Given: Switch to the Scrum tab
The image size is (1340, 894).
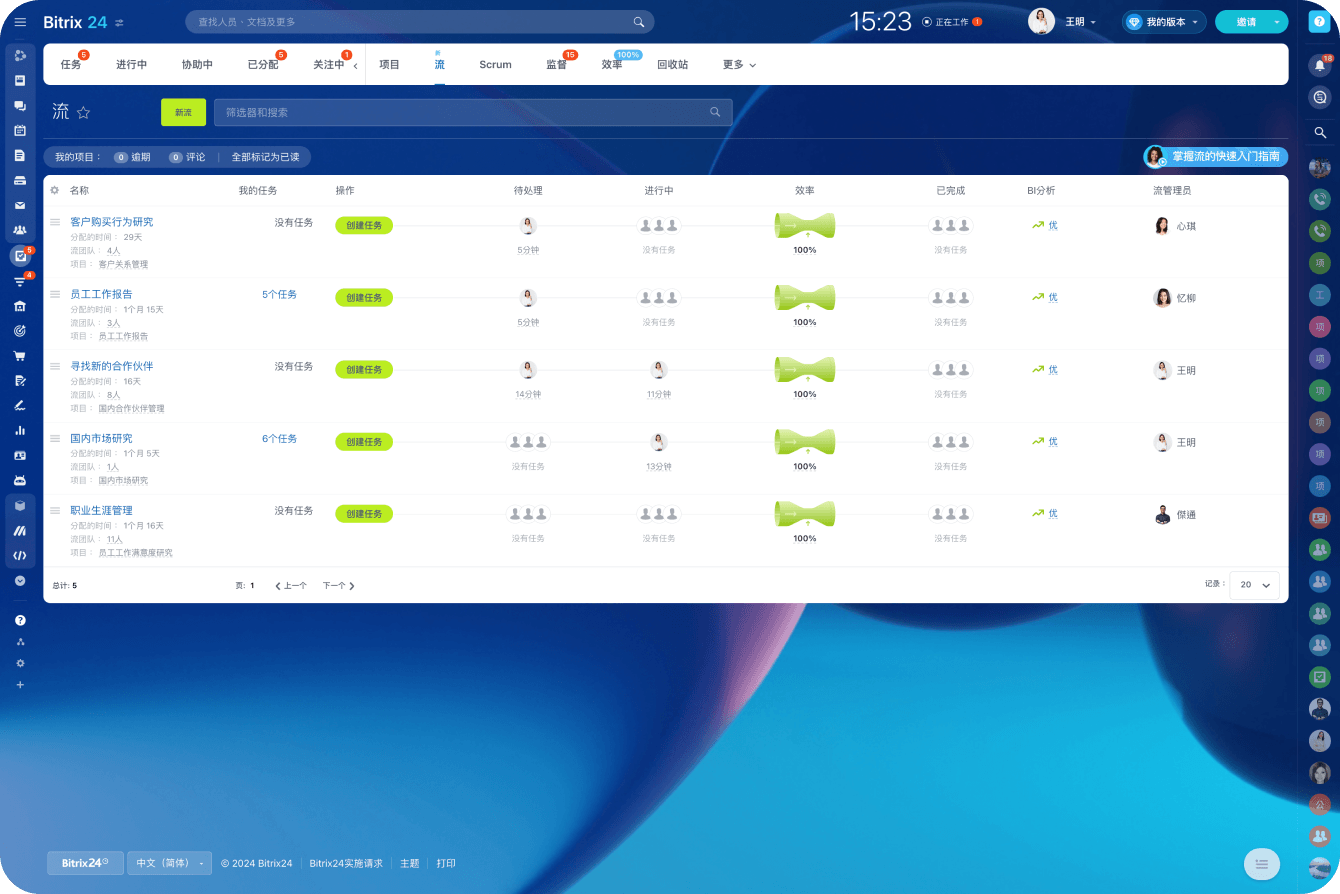Looking at the screenshot, I should (x=495, y=65).
